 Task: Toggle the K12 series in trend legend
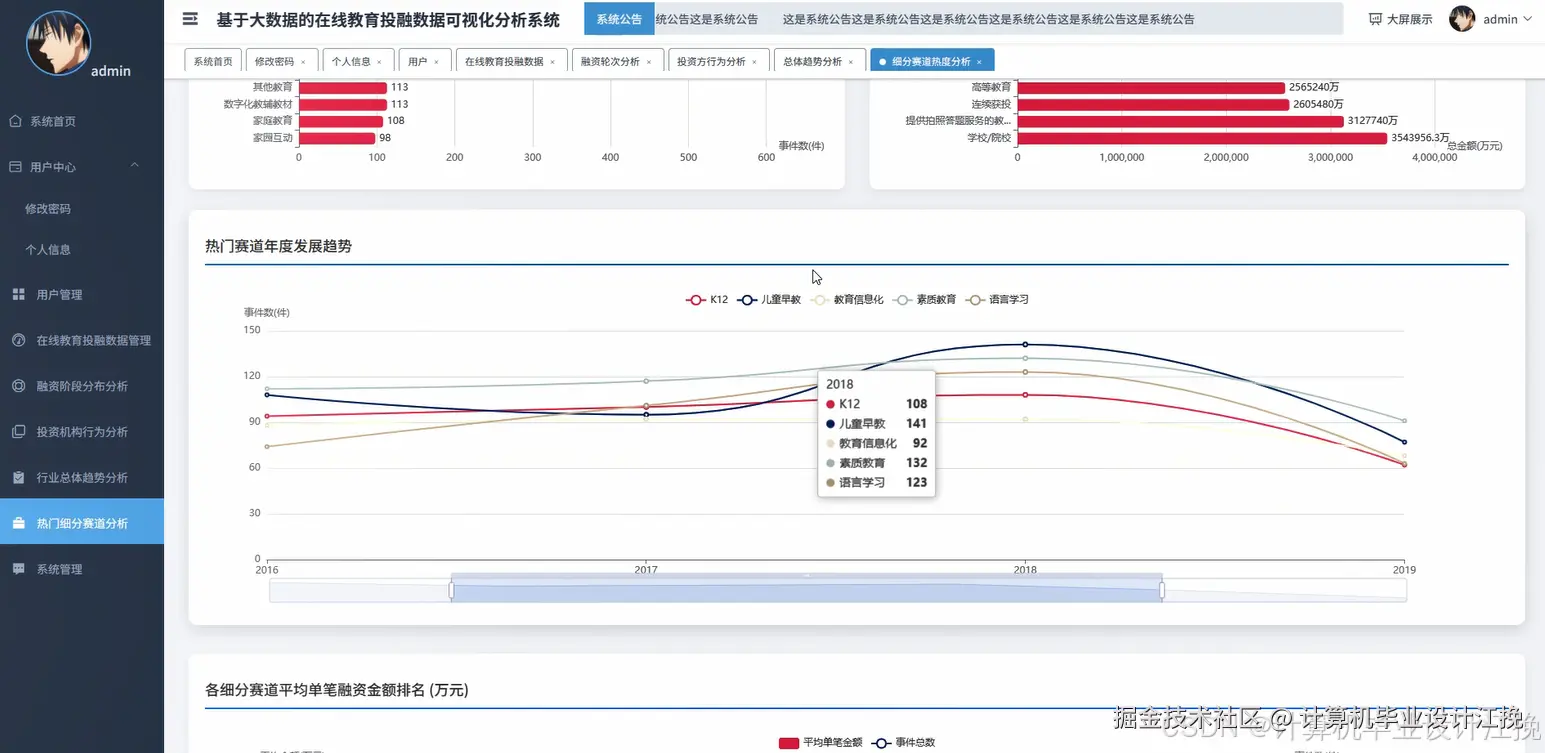(707, 299)
